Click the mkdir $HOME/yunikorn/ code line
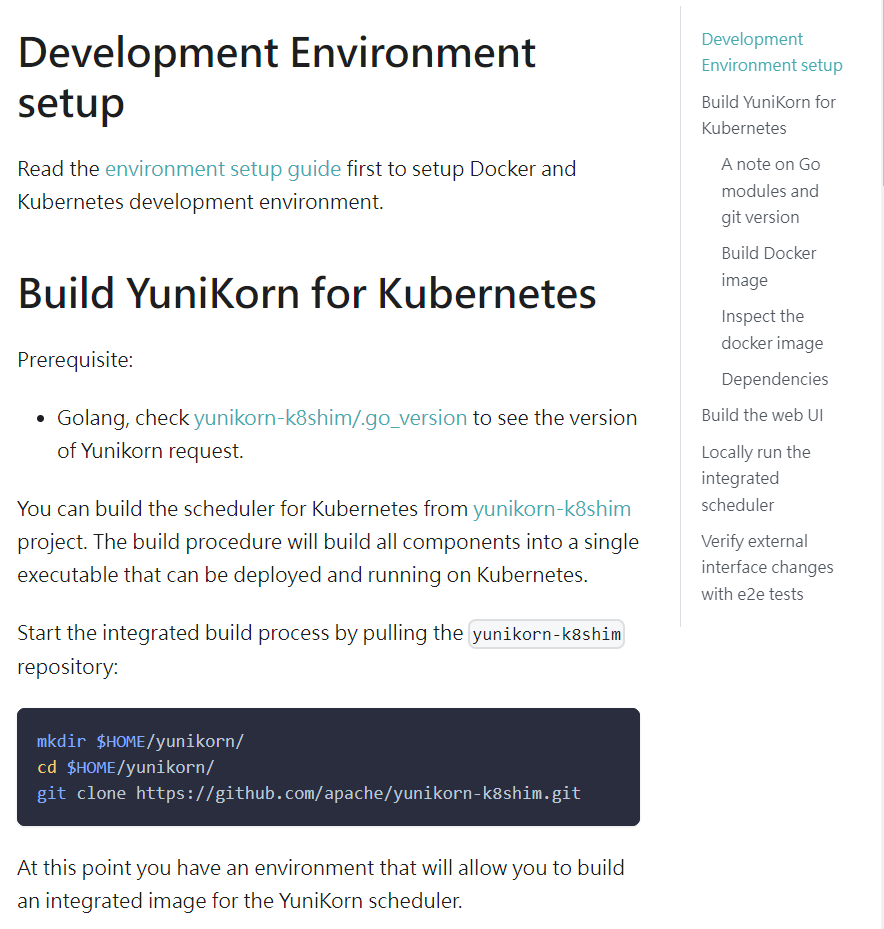The width and height of the screenshot is (884, 929). pyautogui.click(x=140, y=741)
